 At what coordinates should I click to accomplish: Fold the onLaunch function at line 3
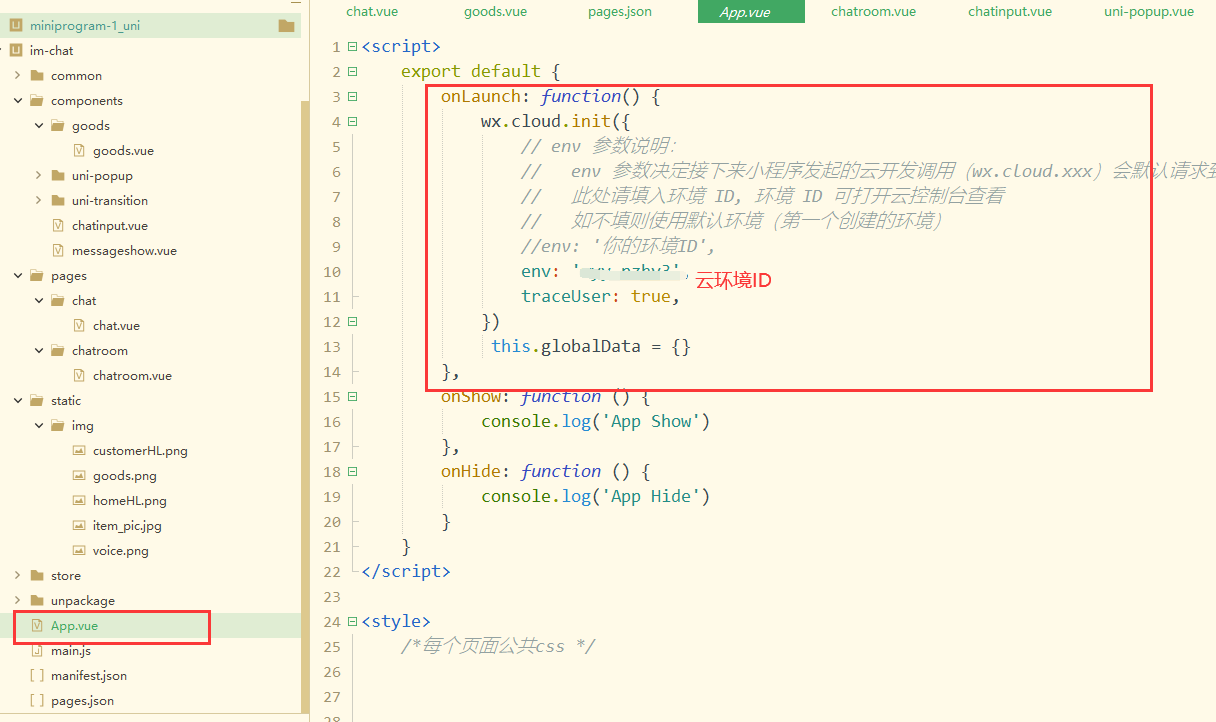coord(351,96)
